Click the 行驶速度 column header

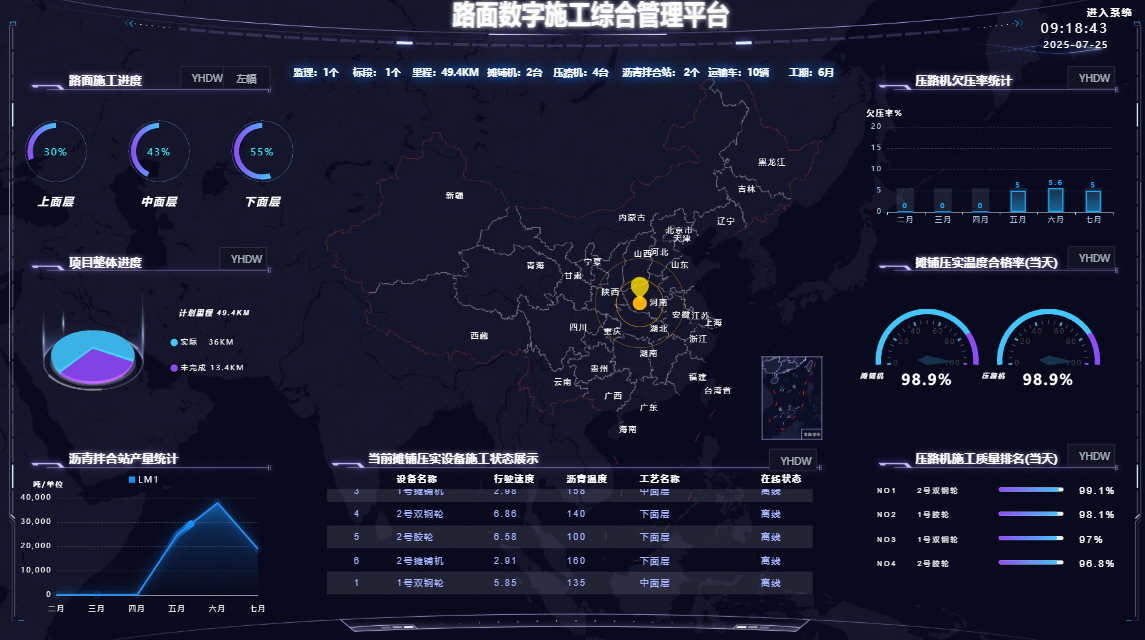(x=513, y=479)
